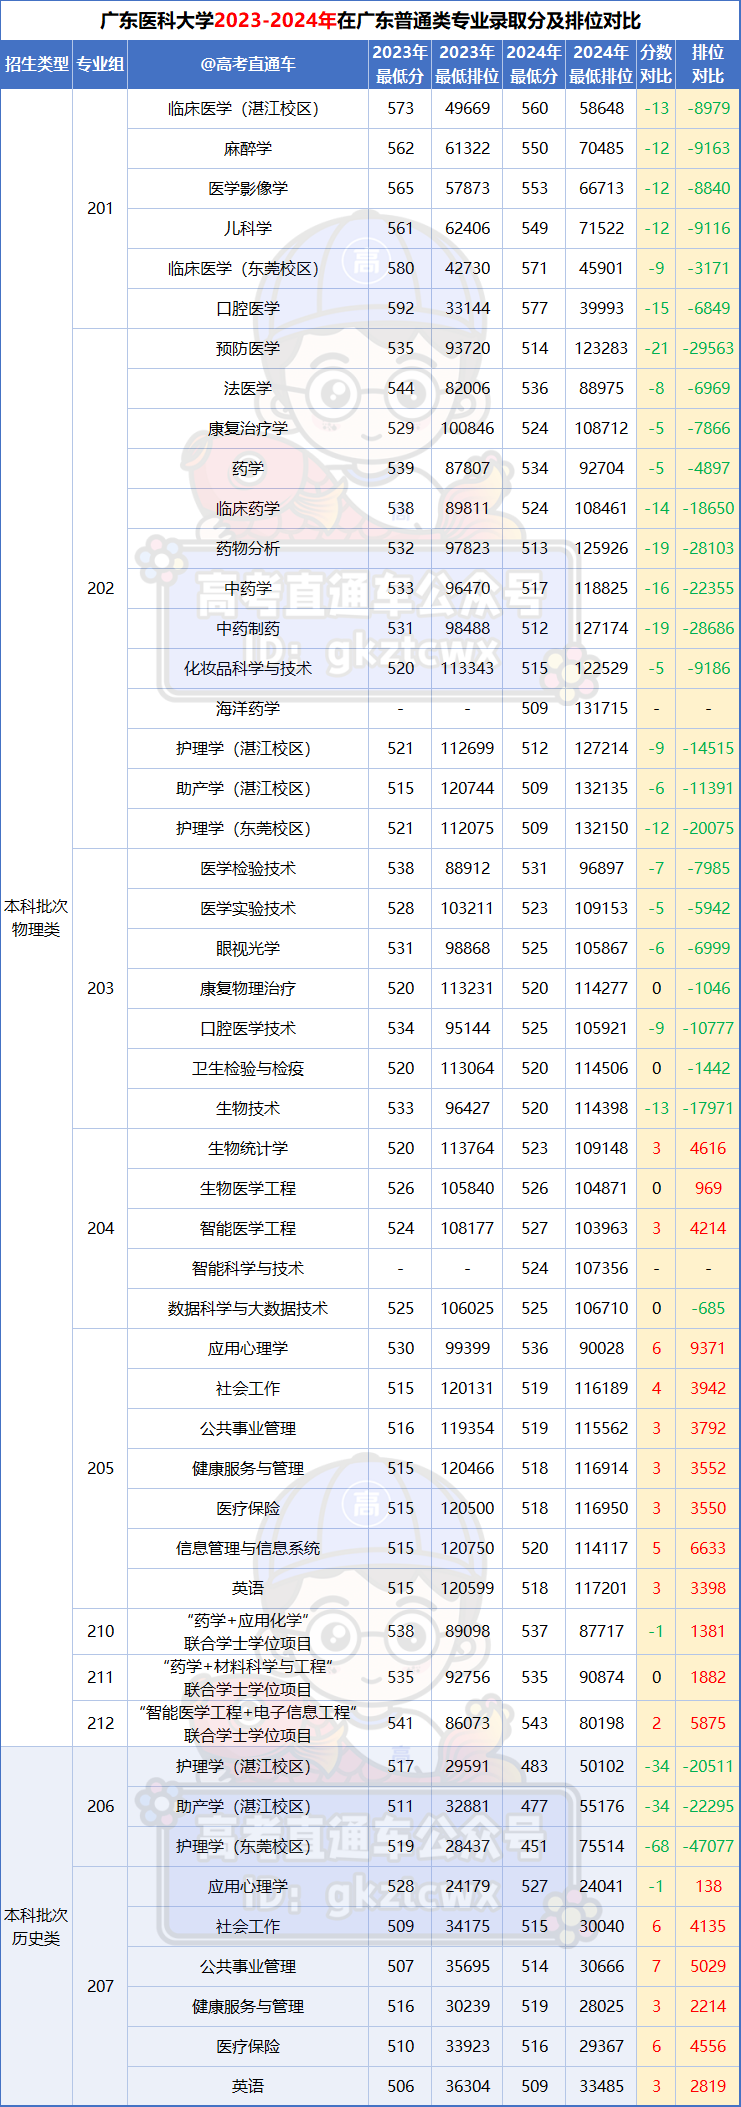Image resolution: width=741 pixels, height=2107 pixels.
Task: Click group number 210 cell
Action: tap(100, 1632)
